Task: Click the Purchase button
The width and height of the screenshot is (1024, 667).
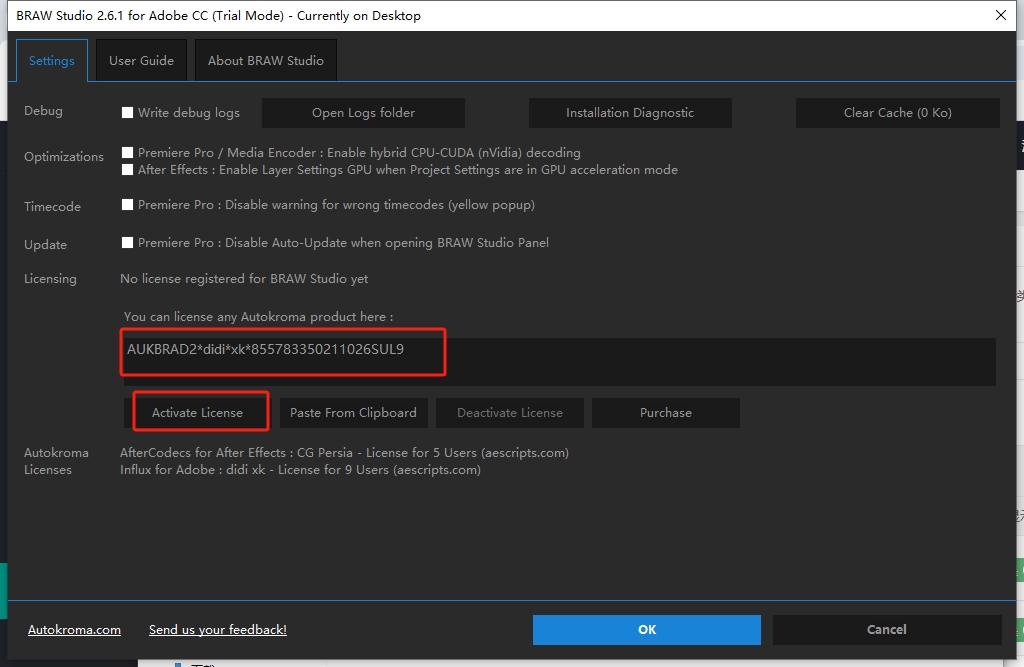Action: (666, 413)
